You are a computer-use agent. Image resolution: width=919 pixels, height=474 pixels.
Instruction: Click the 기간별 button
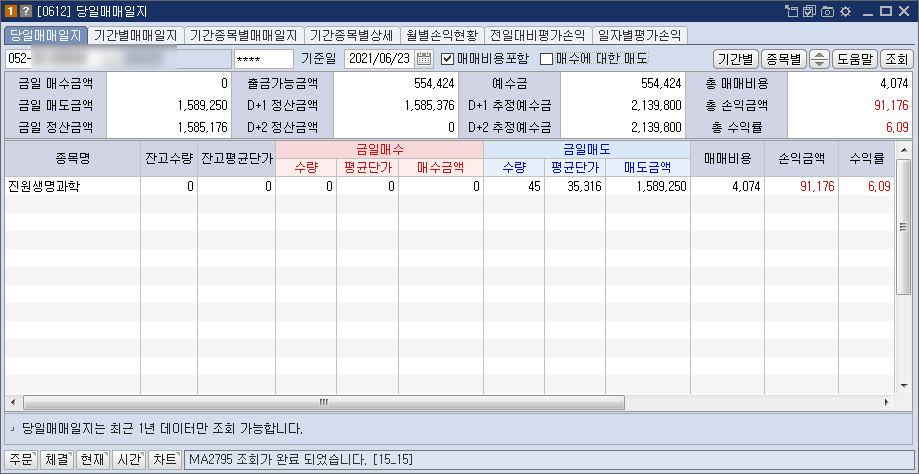[736, 59]
